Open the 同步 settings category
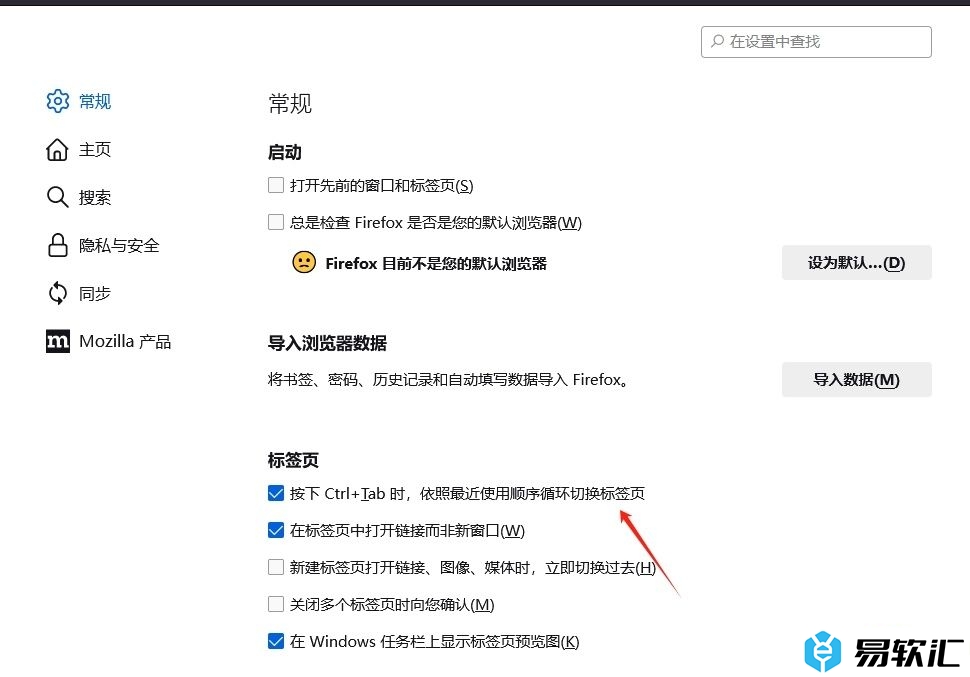The height and width of the screenshot is (677, 970). (x=79, y=293)
